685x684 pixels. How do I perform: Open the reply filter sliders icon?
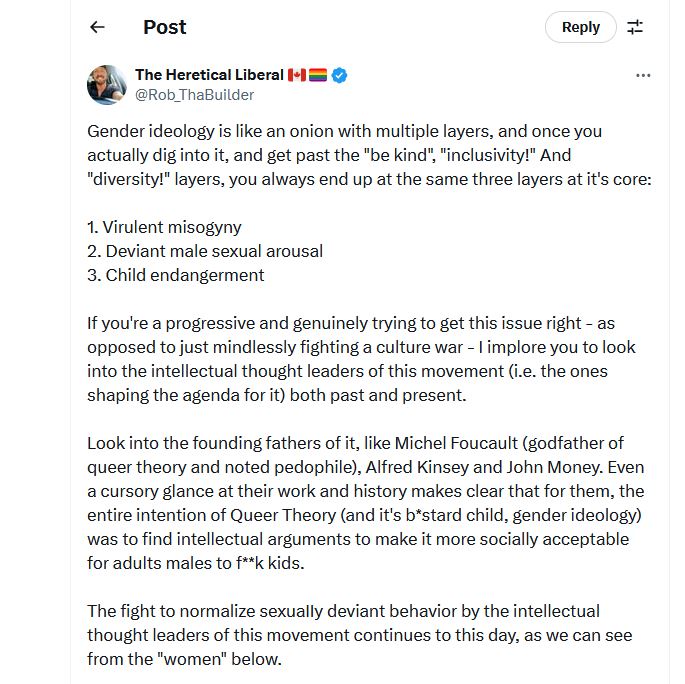(x=635, y=27)
